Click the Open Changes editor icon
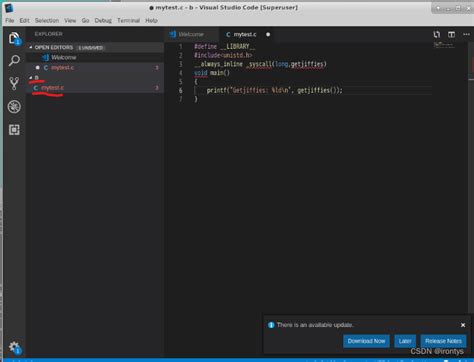 (x=437, y=34)
